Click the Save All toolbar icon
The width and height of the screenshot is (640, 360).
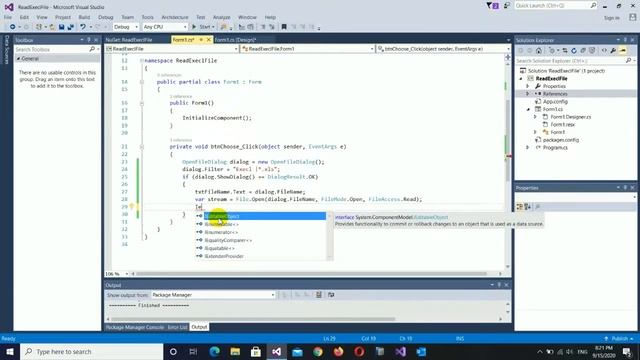[x=71, y=27]
